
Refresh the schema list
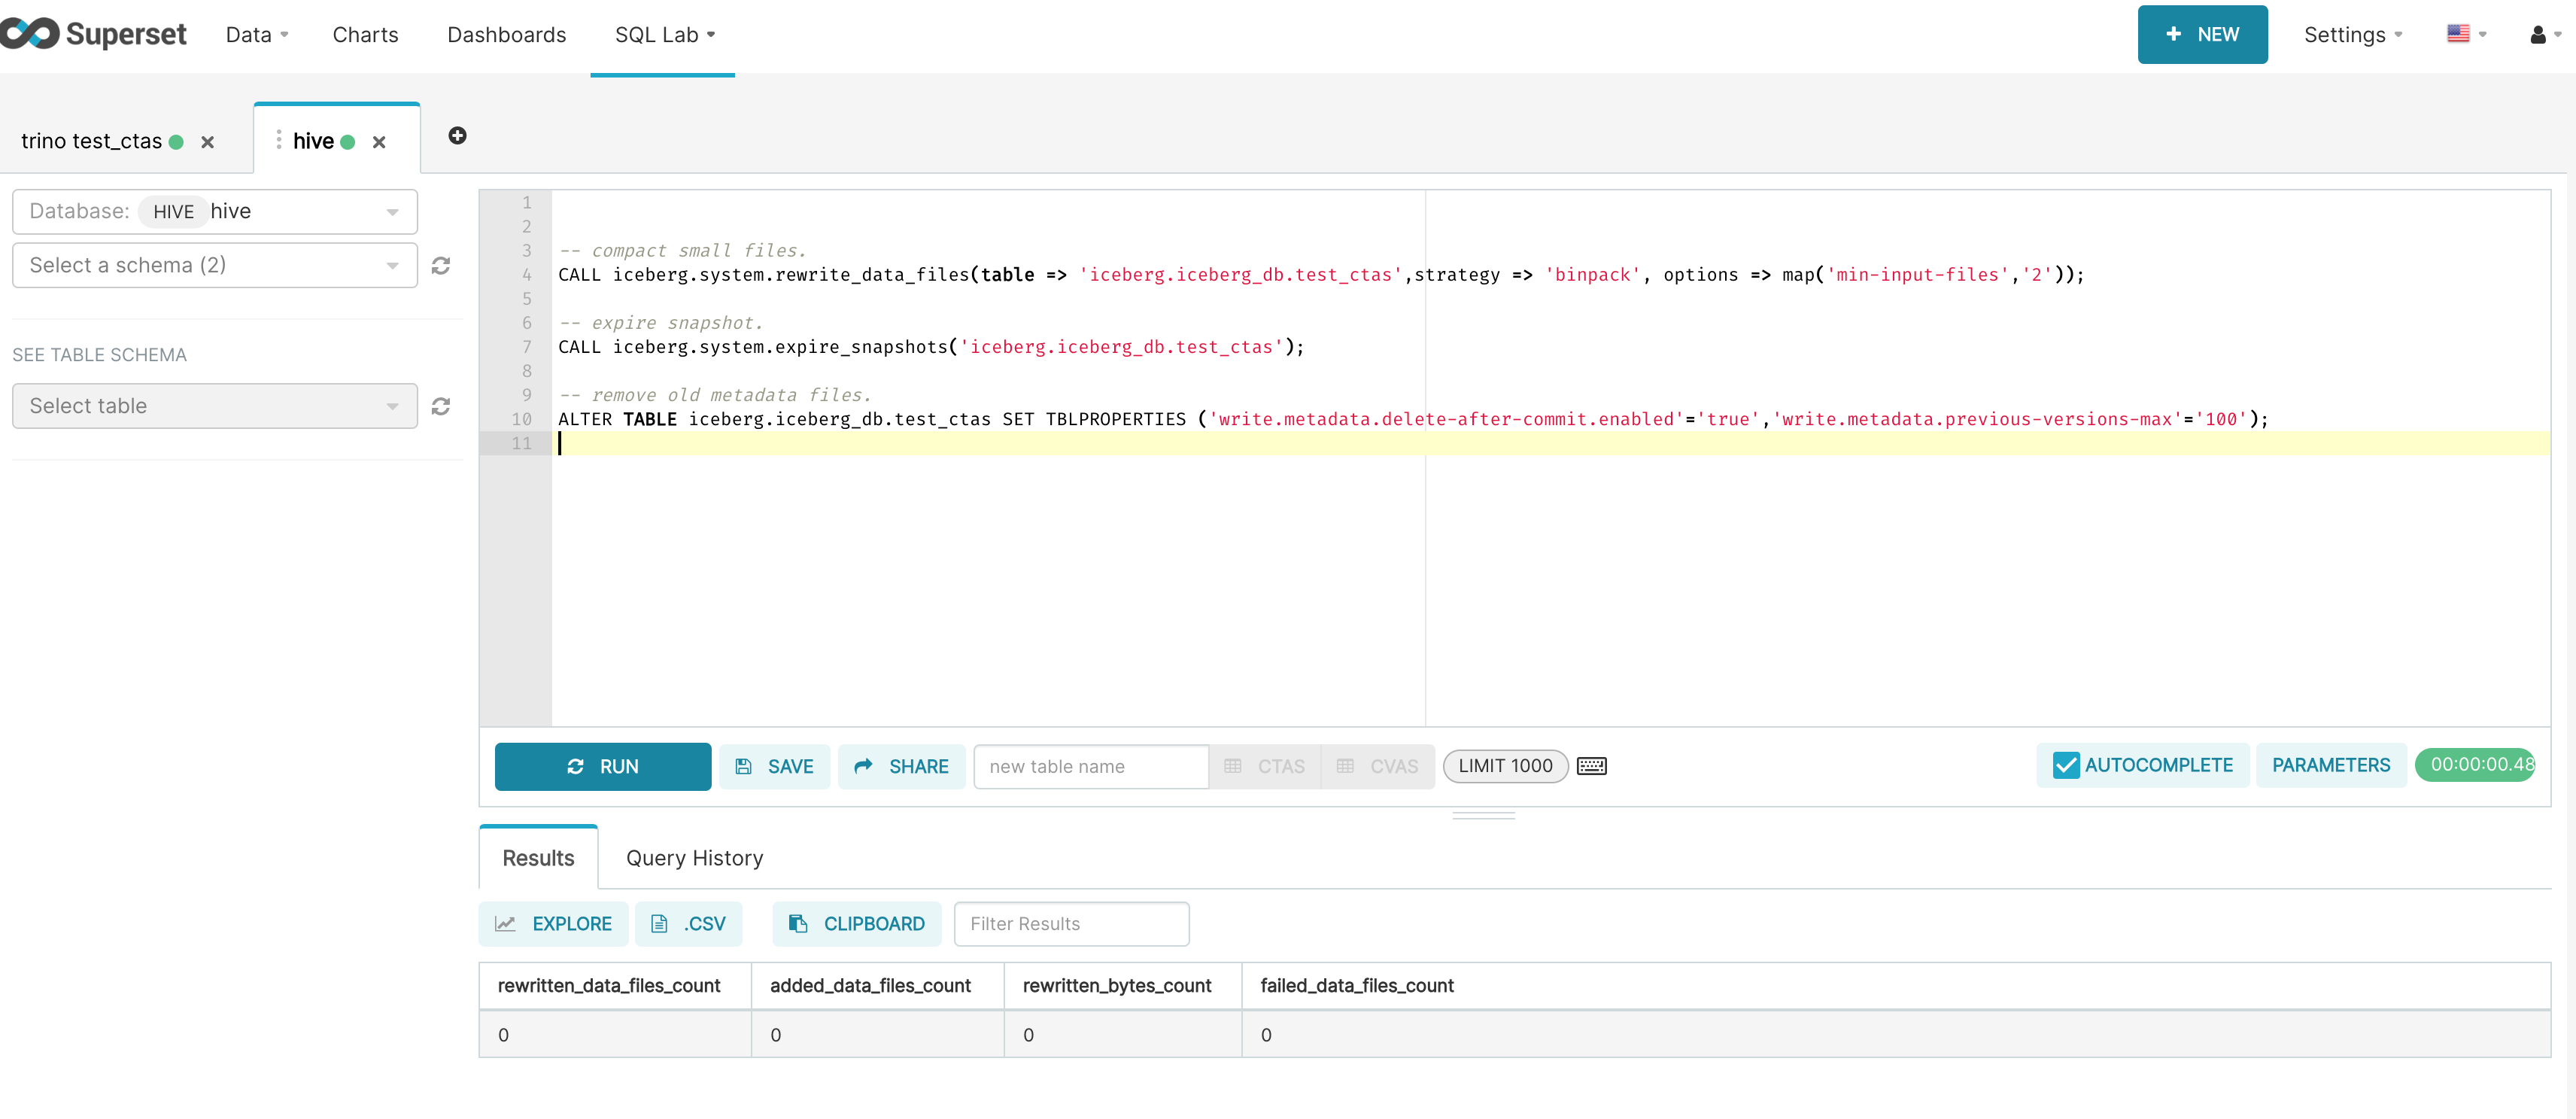440,266
